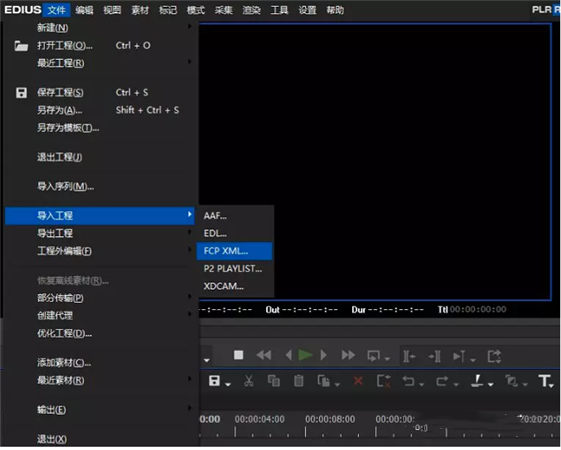Open the 采集 menu
The height and width of the screenshot is (450, 561).
224,10
